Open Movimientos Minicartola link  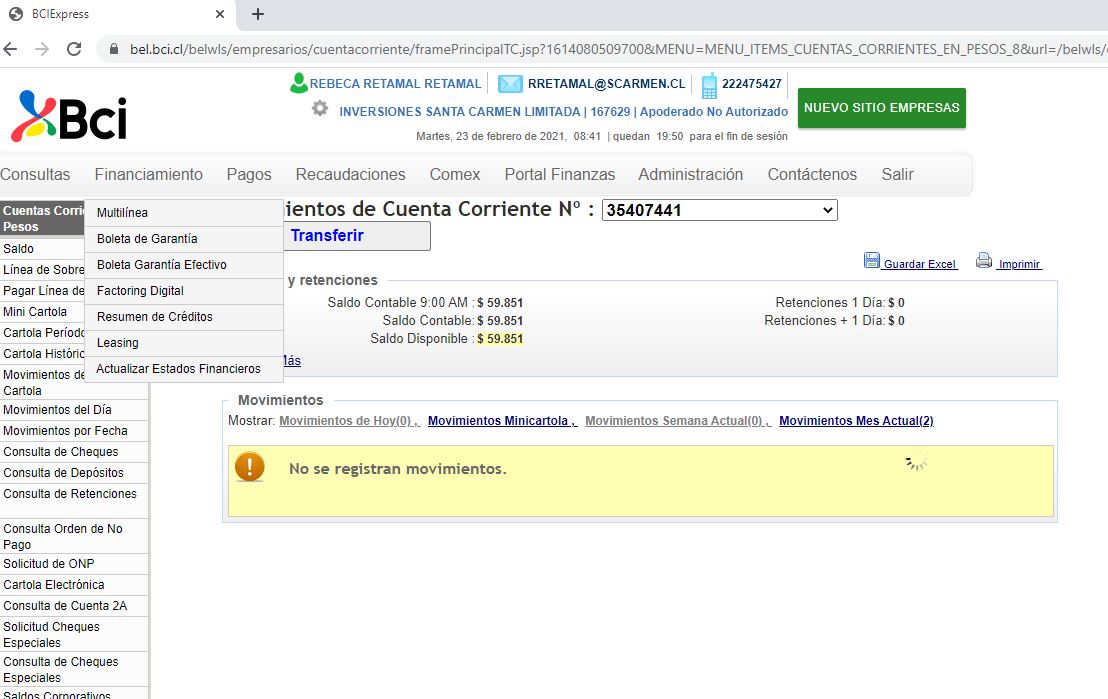[x=501, y=421]
